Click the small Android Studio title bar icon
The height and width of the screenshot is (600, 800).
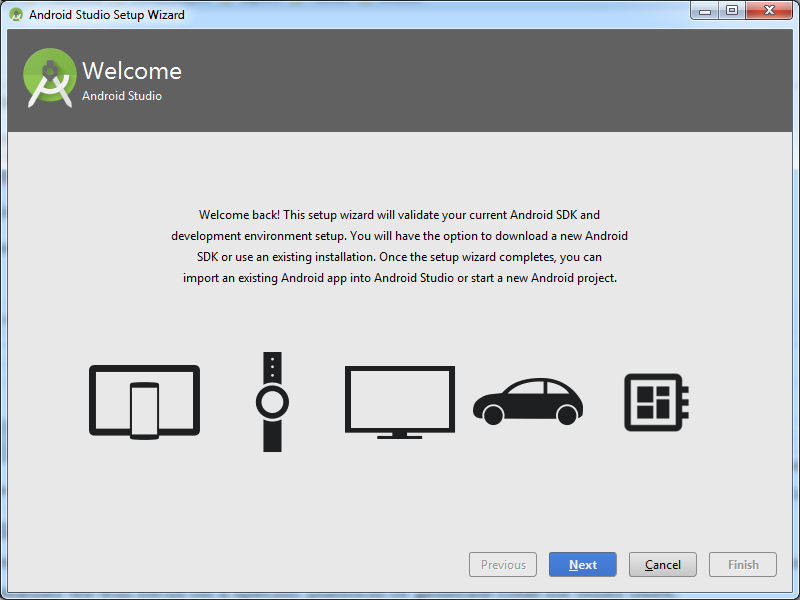16,14
